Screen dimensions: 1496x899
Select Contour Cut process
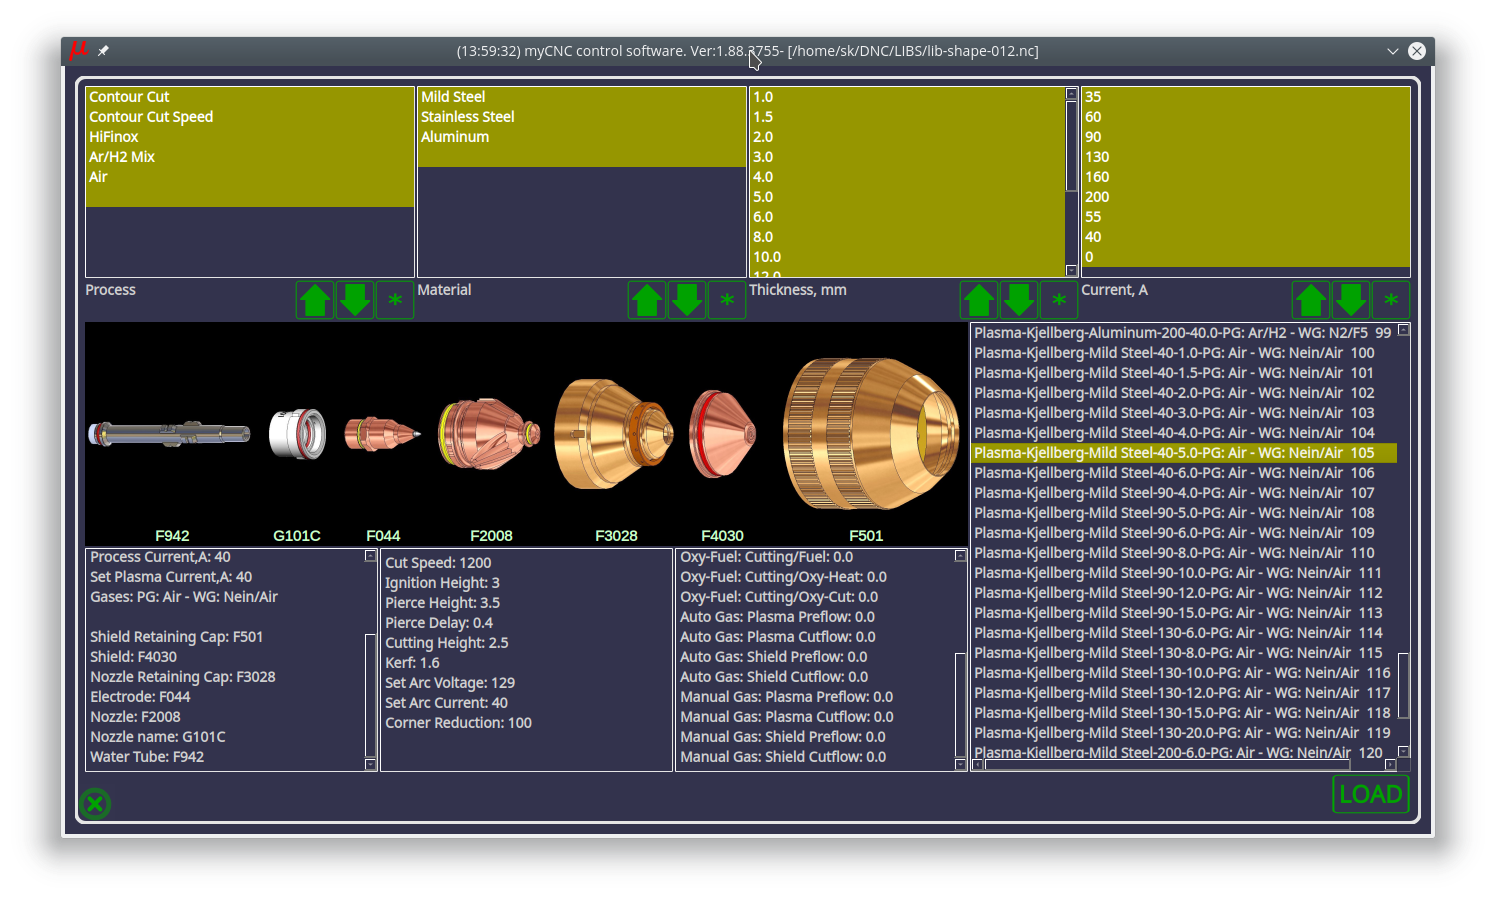coord(249,97)
